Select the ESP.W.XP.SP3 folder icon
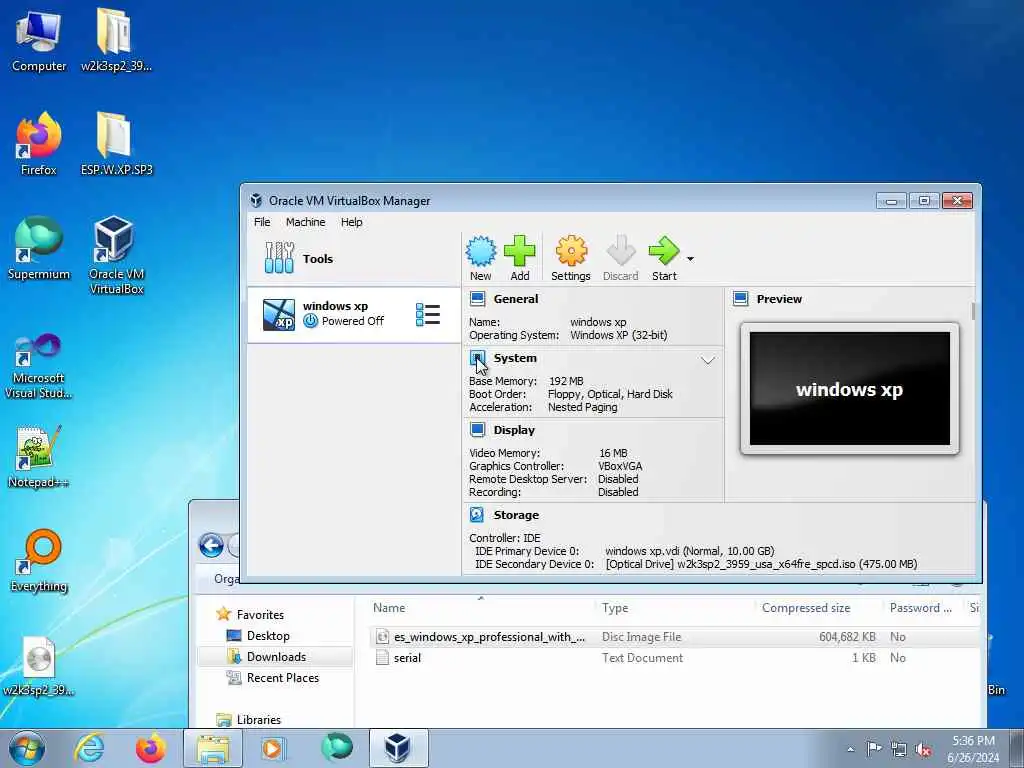The width and height of the screenshot is (1024, 768). (116, 144)
